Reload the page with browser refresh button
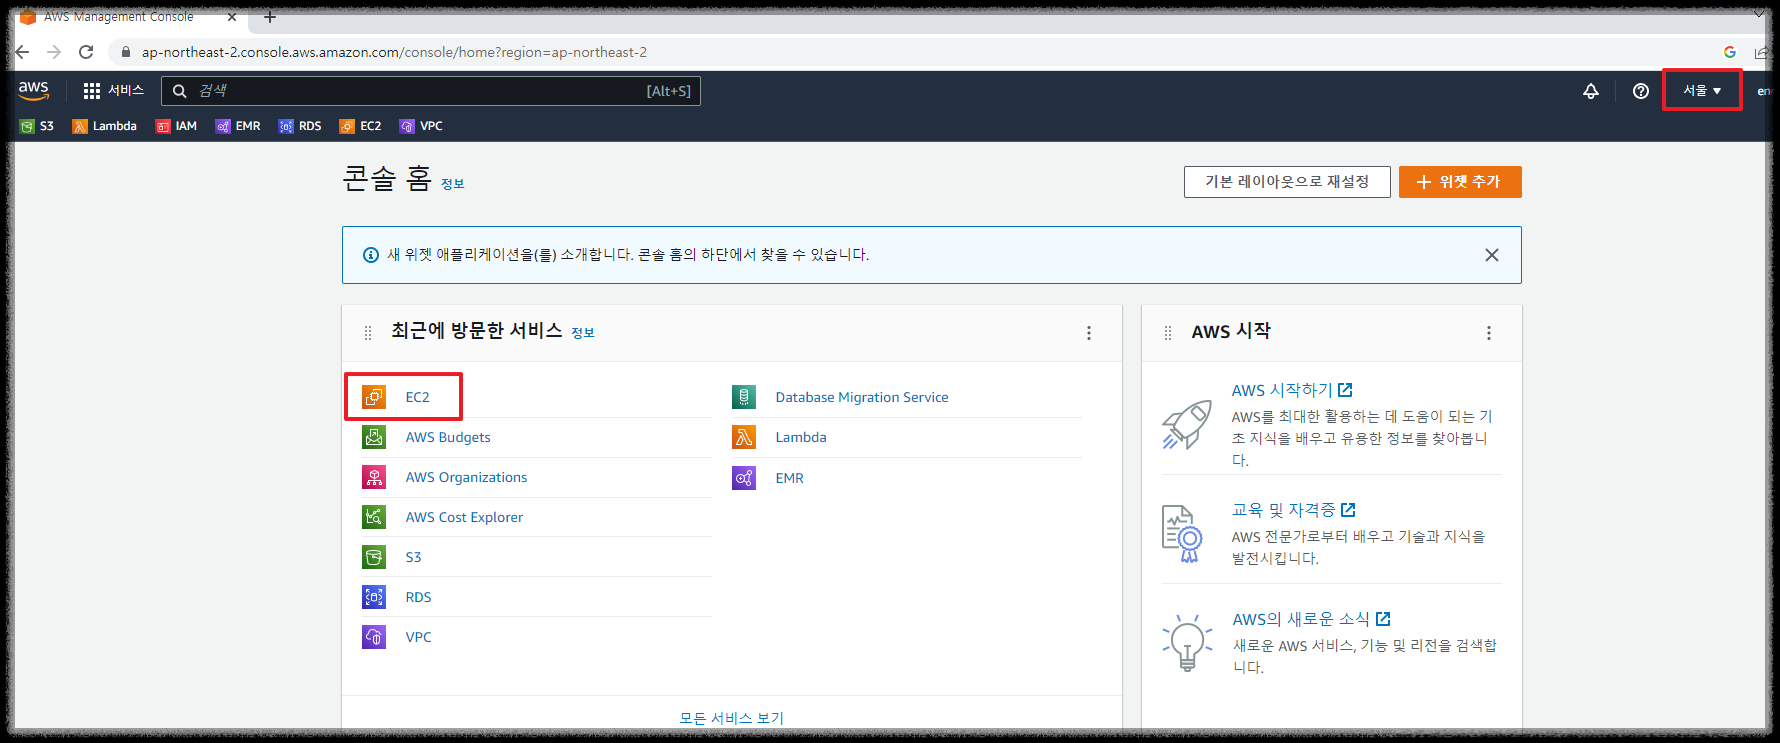The height and width of the screenshot is (743, 1780). click(86, 52)
